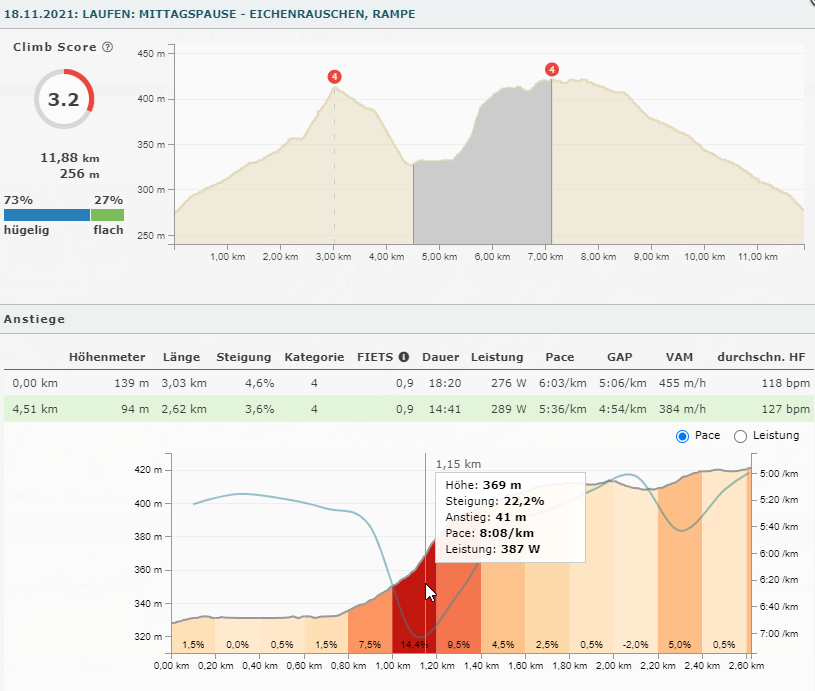Click the VAM column header
Viewport: 815px width, 691px height.
(x=679, y=357)
